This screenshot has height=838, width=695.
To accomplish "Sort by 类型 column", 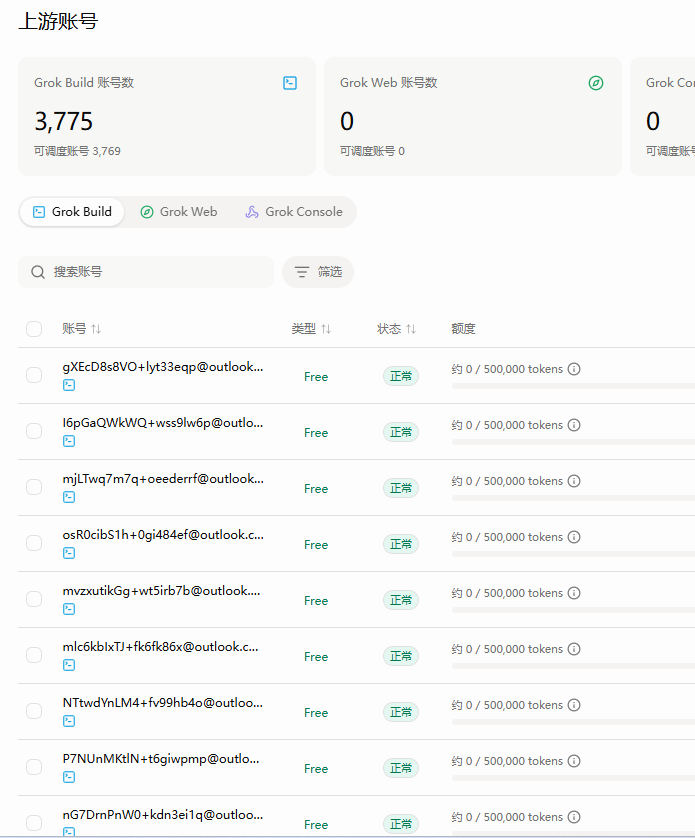I will [x=311, y=329].
